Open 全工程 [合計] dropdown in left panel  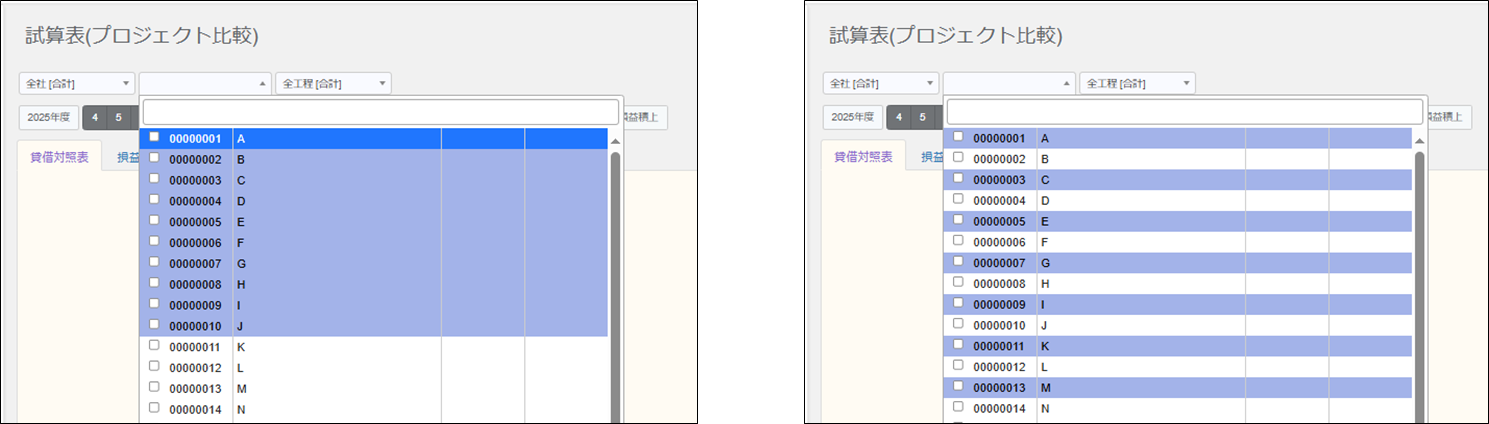[333, 84]
